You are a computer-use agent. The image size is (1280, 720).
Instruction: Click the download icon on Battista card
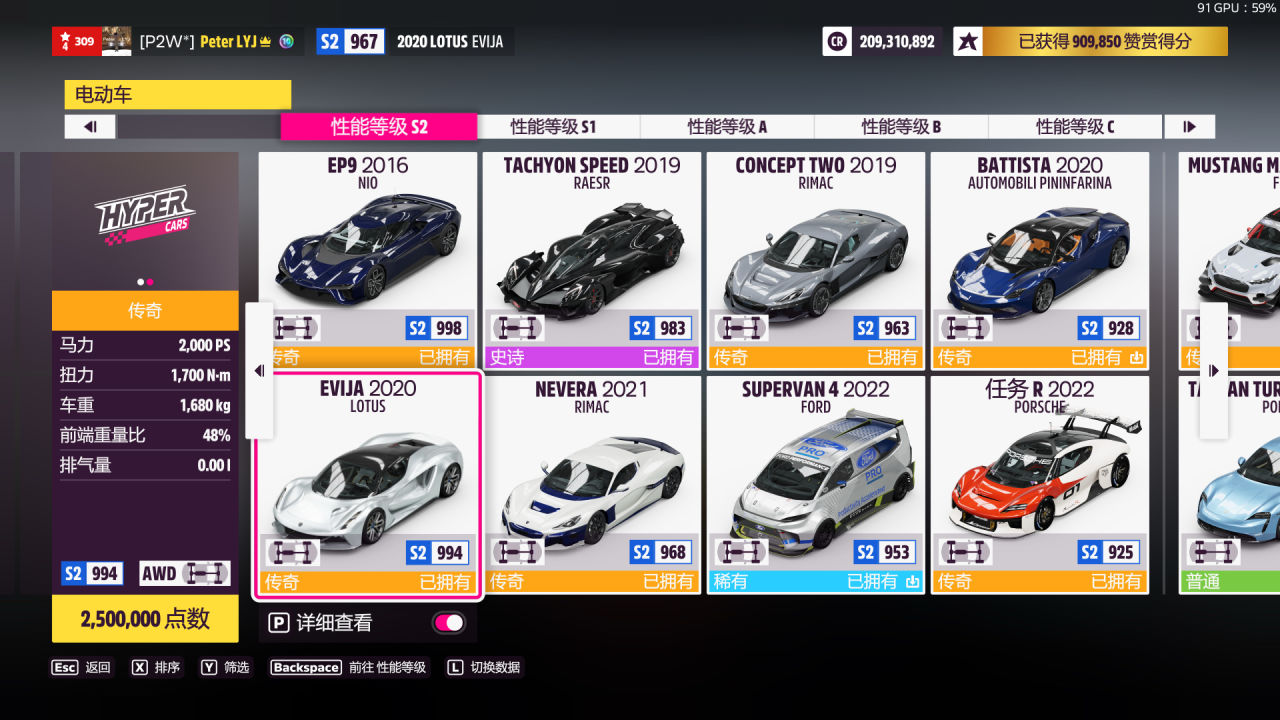[x=1136, y=357]
